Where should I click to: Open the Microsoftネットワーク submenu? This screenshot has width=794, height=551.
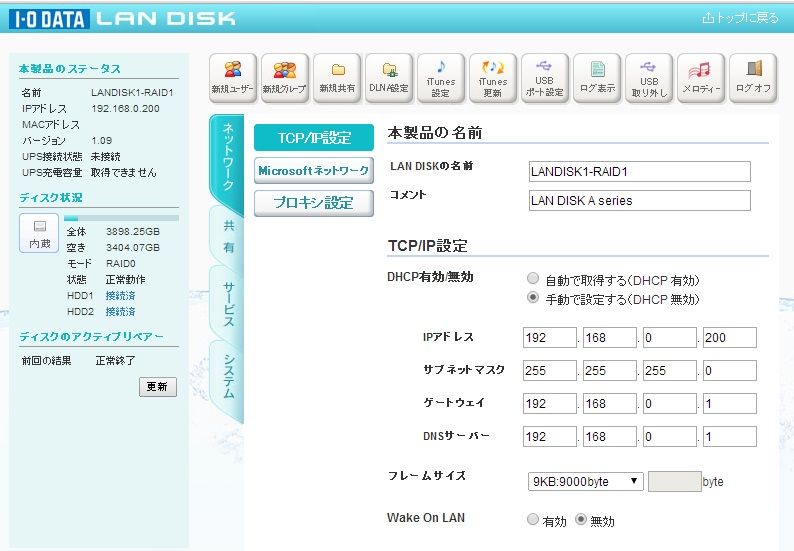click(x=314, y=170)
